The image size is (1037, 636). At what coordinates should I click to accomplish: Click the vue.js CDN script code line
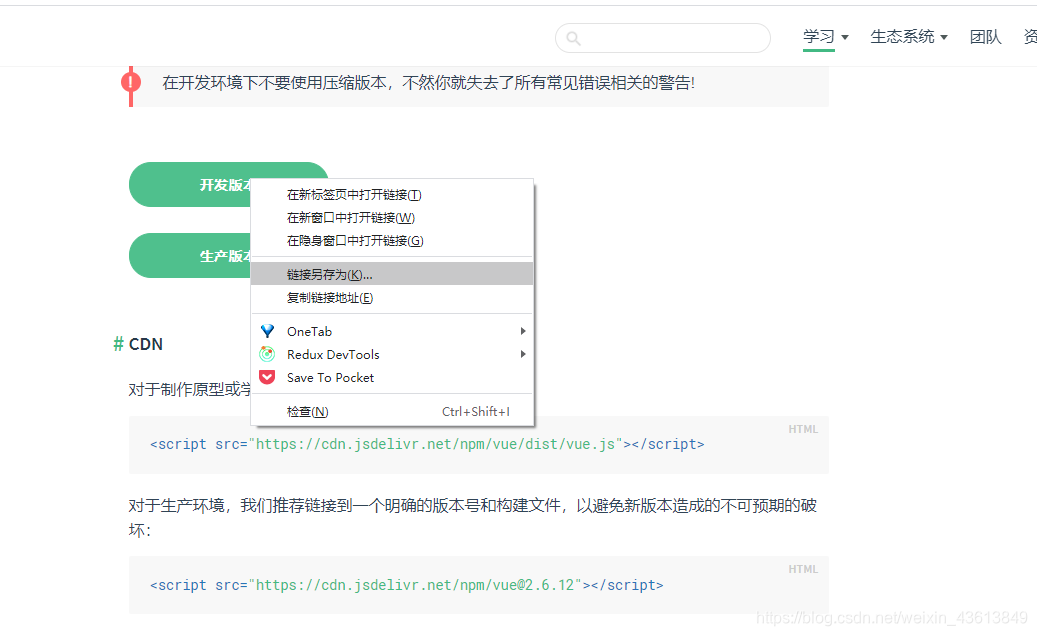(427, 444)
